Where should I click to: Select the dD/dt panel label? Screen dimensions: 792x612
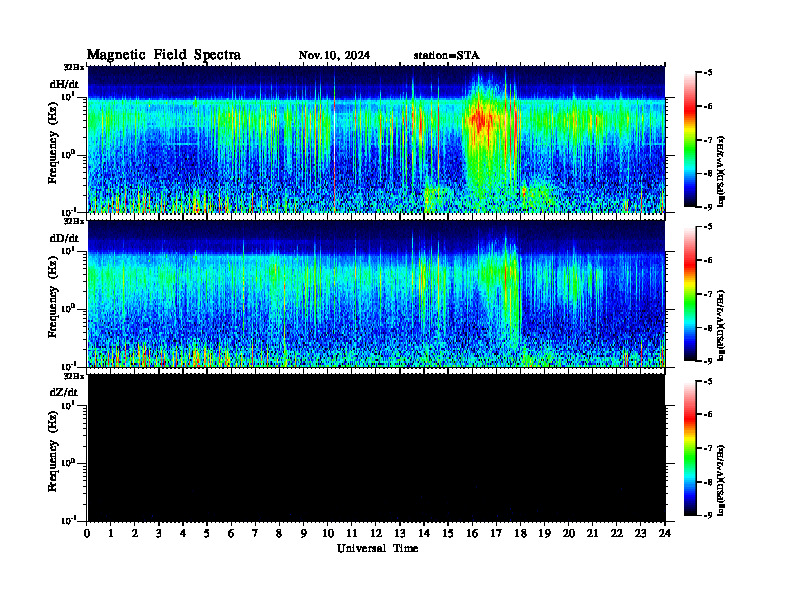tap(64, 238)
